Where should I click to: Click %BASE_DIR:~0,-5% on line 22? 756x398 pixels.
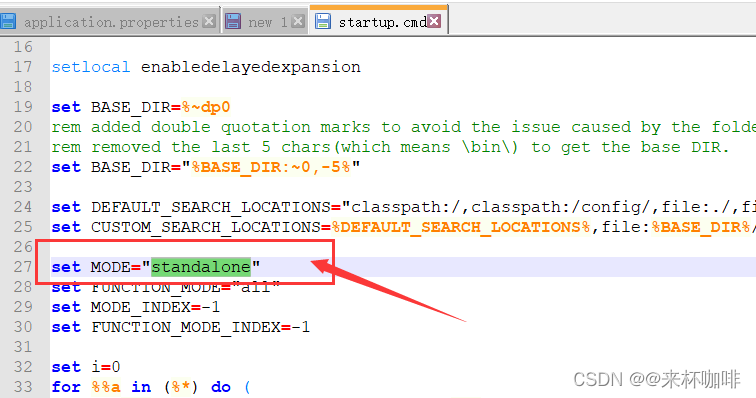click(271, 167)
